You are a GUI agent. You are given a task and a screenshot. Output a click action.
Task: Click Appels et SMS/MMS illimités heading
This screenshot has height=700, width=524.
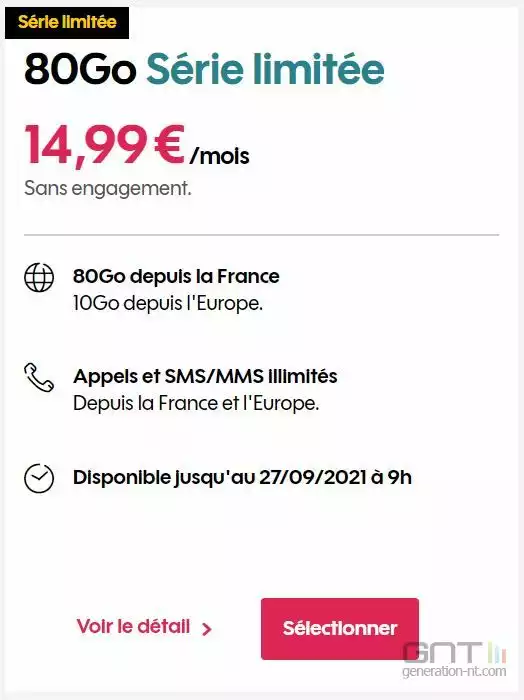(x=205, y=376)
